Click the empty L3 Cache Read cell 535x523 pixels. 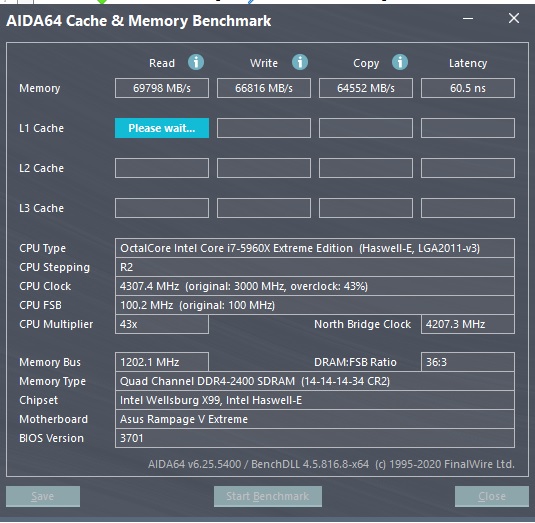pyautogui.click(x=162, y=208)
